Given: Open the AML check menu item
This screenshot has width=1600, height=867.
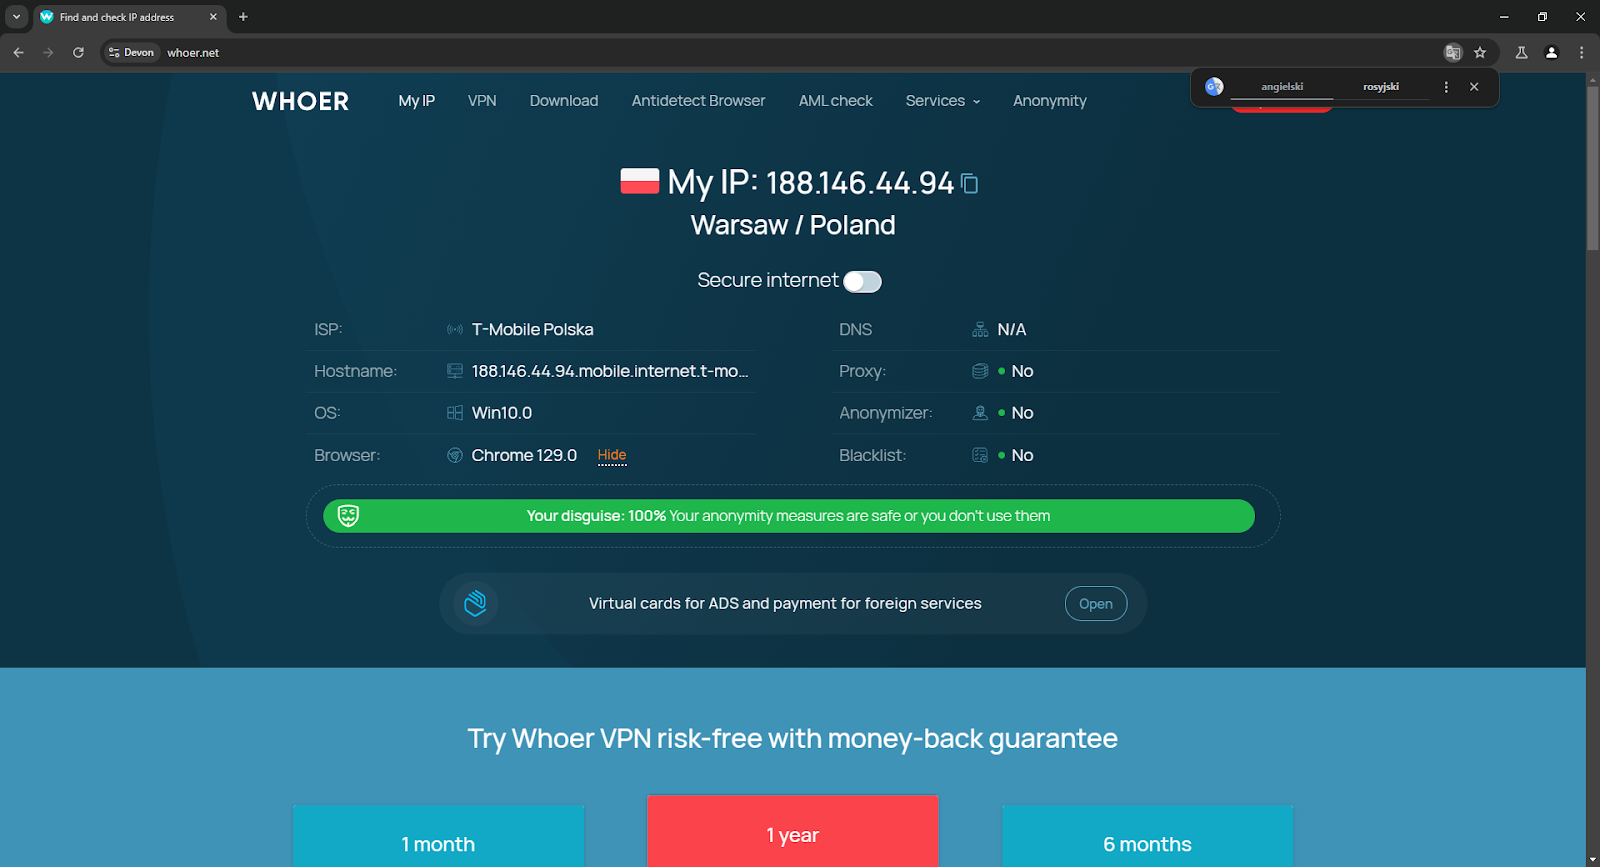Looking at the screenshot, I should point(836,101).
